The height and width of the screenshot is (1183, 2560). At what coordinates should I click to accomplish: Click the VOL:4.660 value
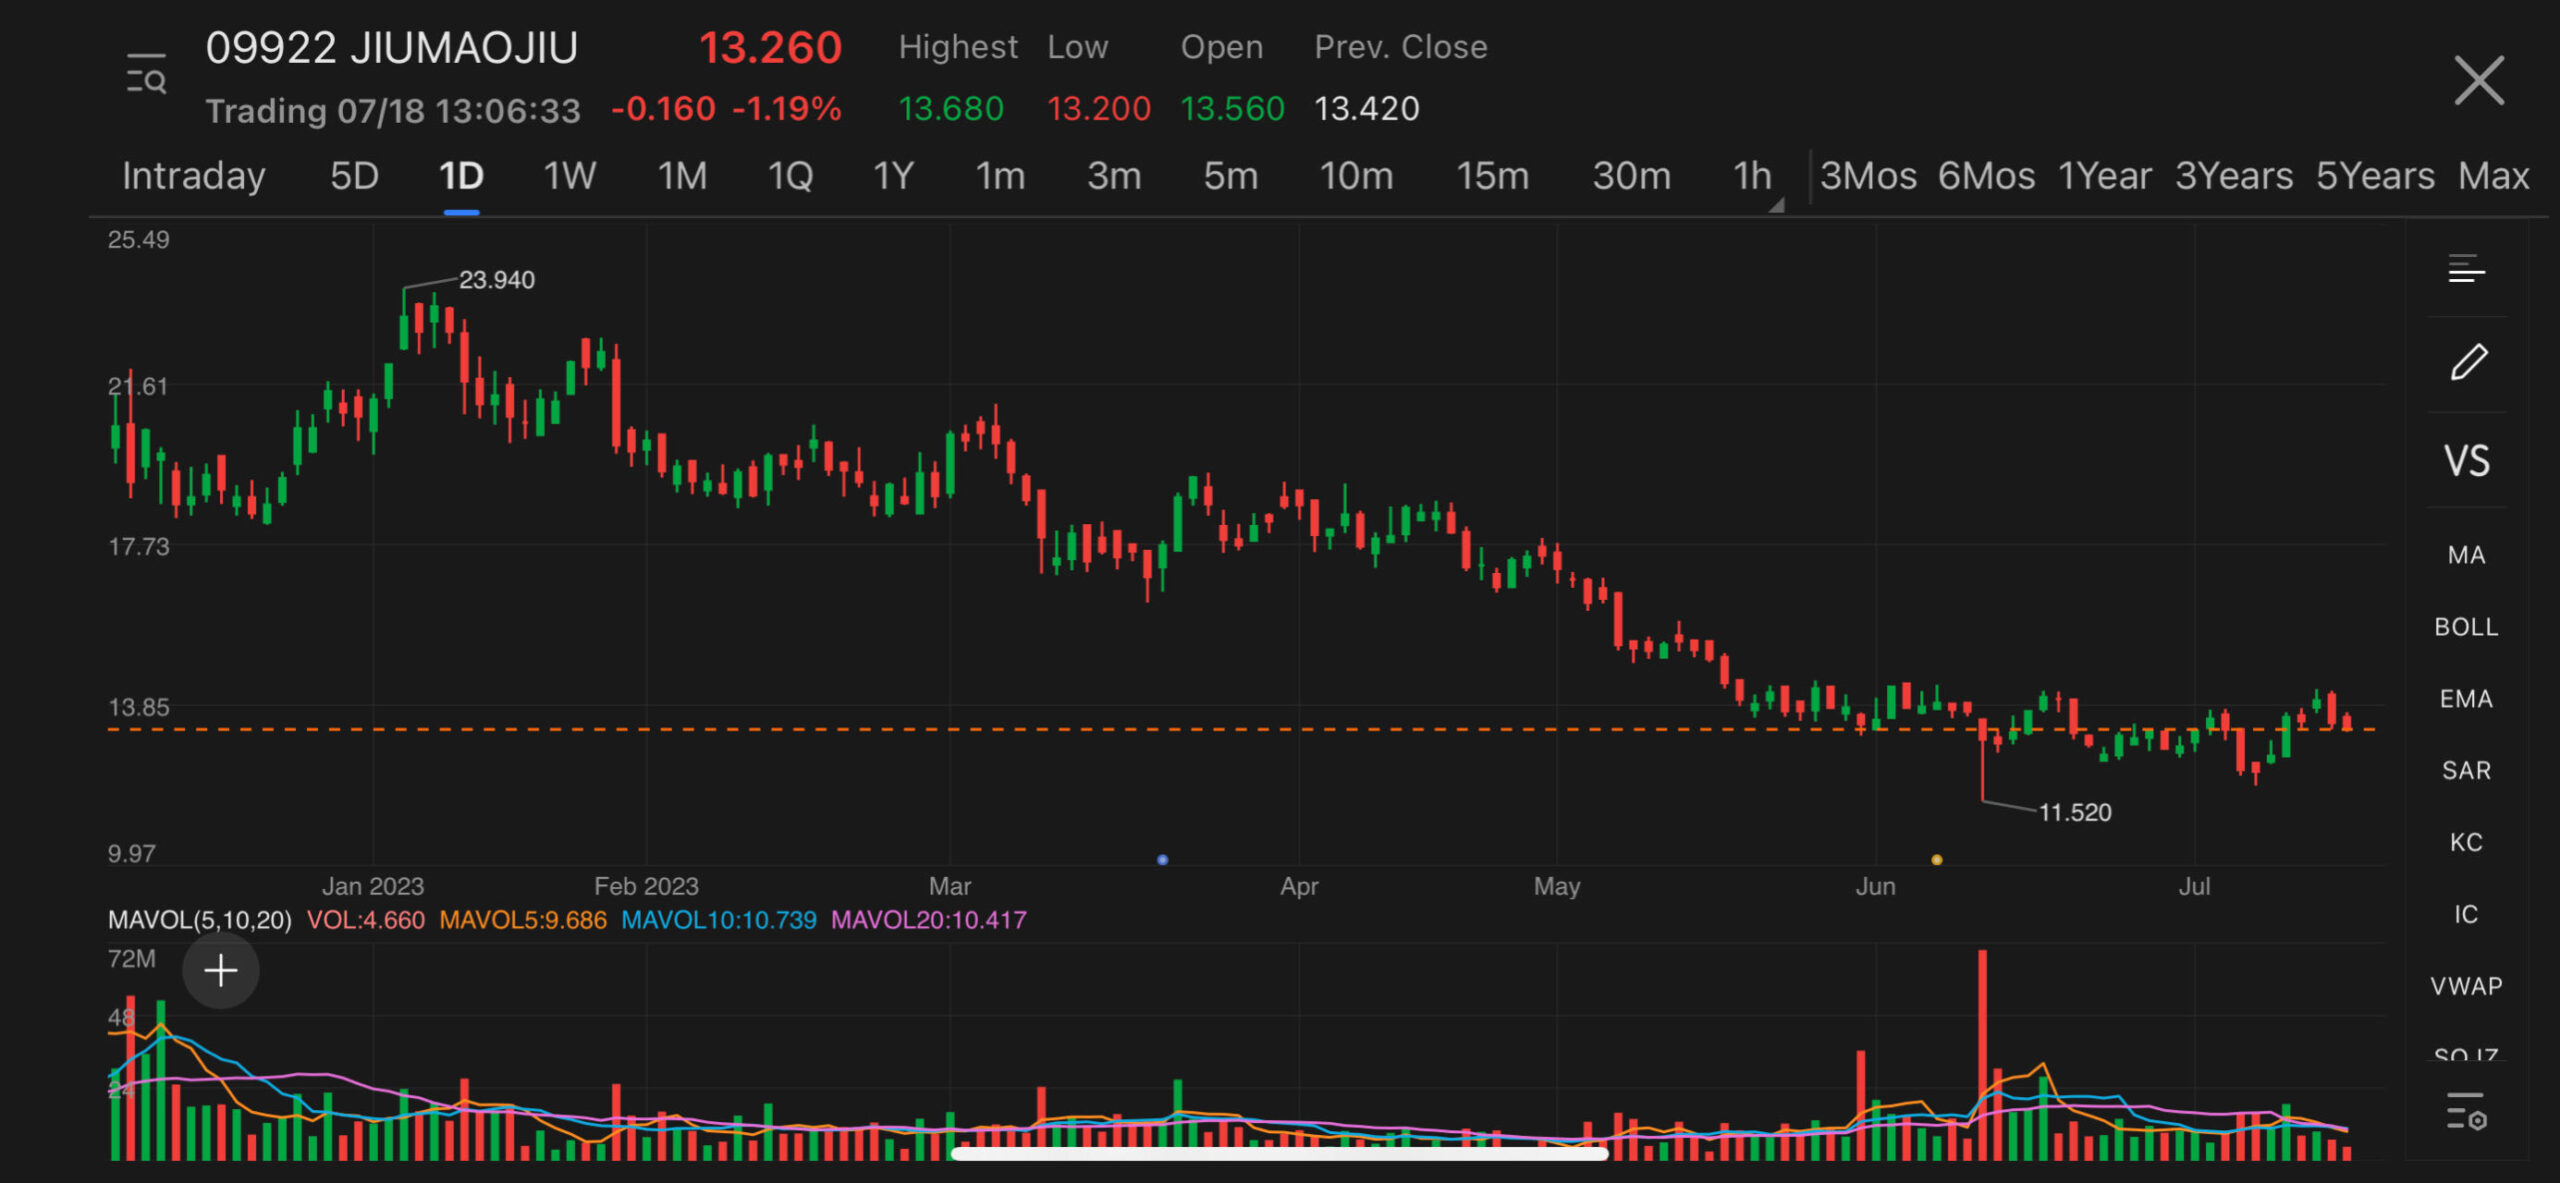[x=366, y=920]
